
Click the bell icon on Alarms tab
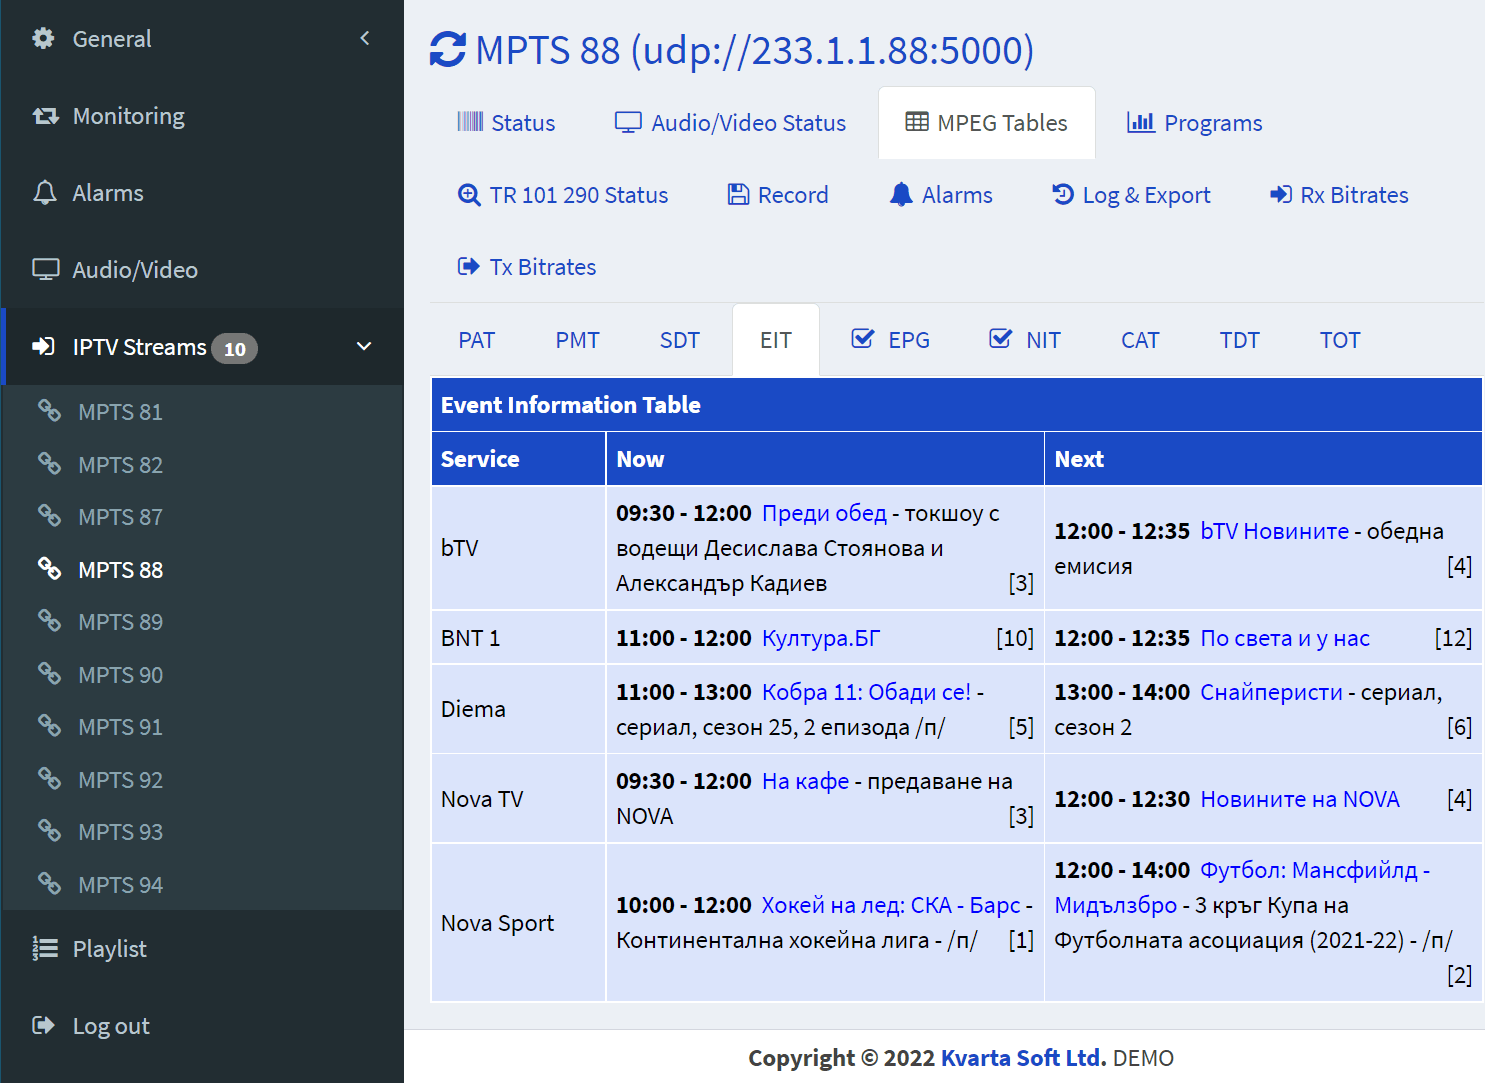point(901,195)
